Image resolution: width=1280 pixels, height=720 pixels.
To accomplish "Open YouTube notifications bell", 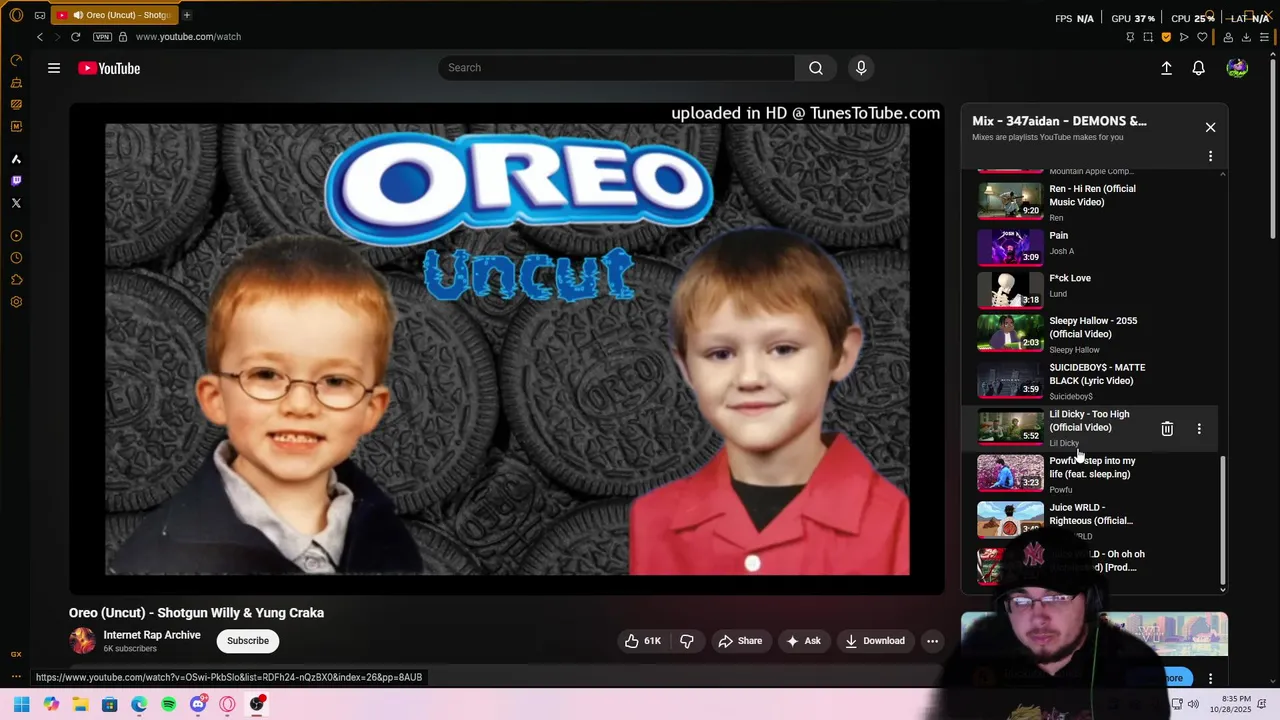I will pyautogui.click(x=1198, y=68).
